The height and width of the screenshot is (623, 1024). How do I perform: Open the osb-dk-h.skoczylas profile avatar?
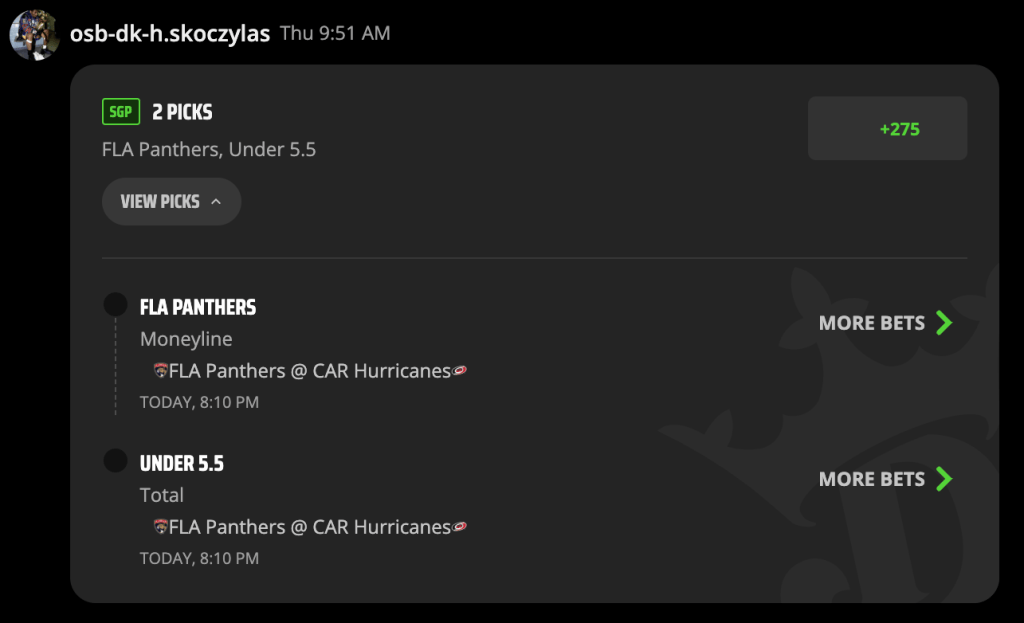coord(35,35)
